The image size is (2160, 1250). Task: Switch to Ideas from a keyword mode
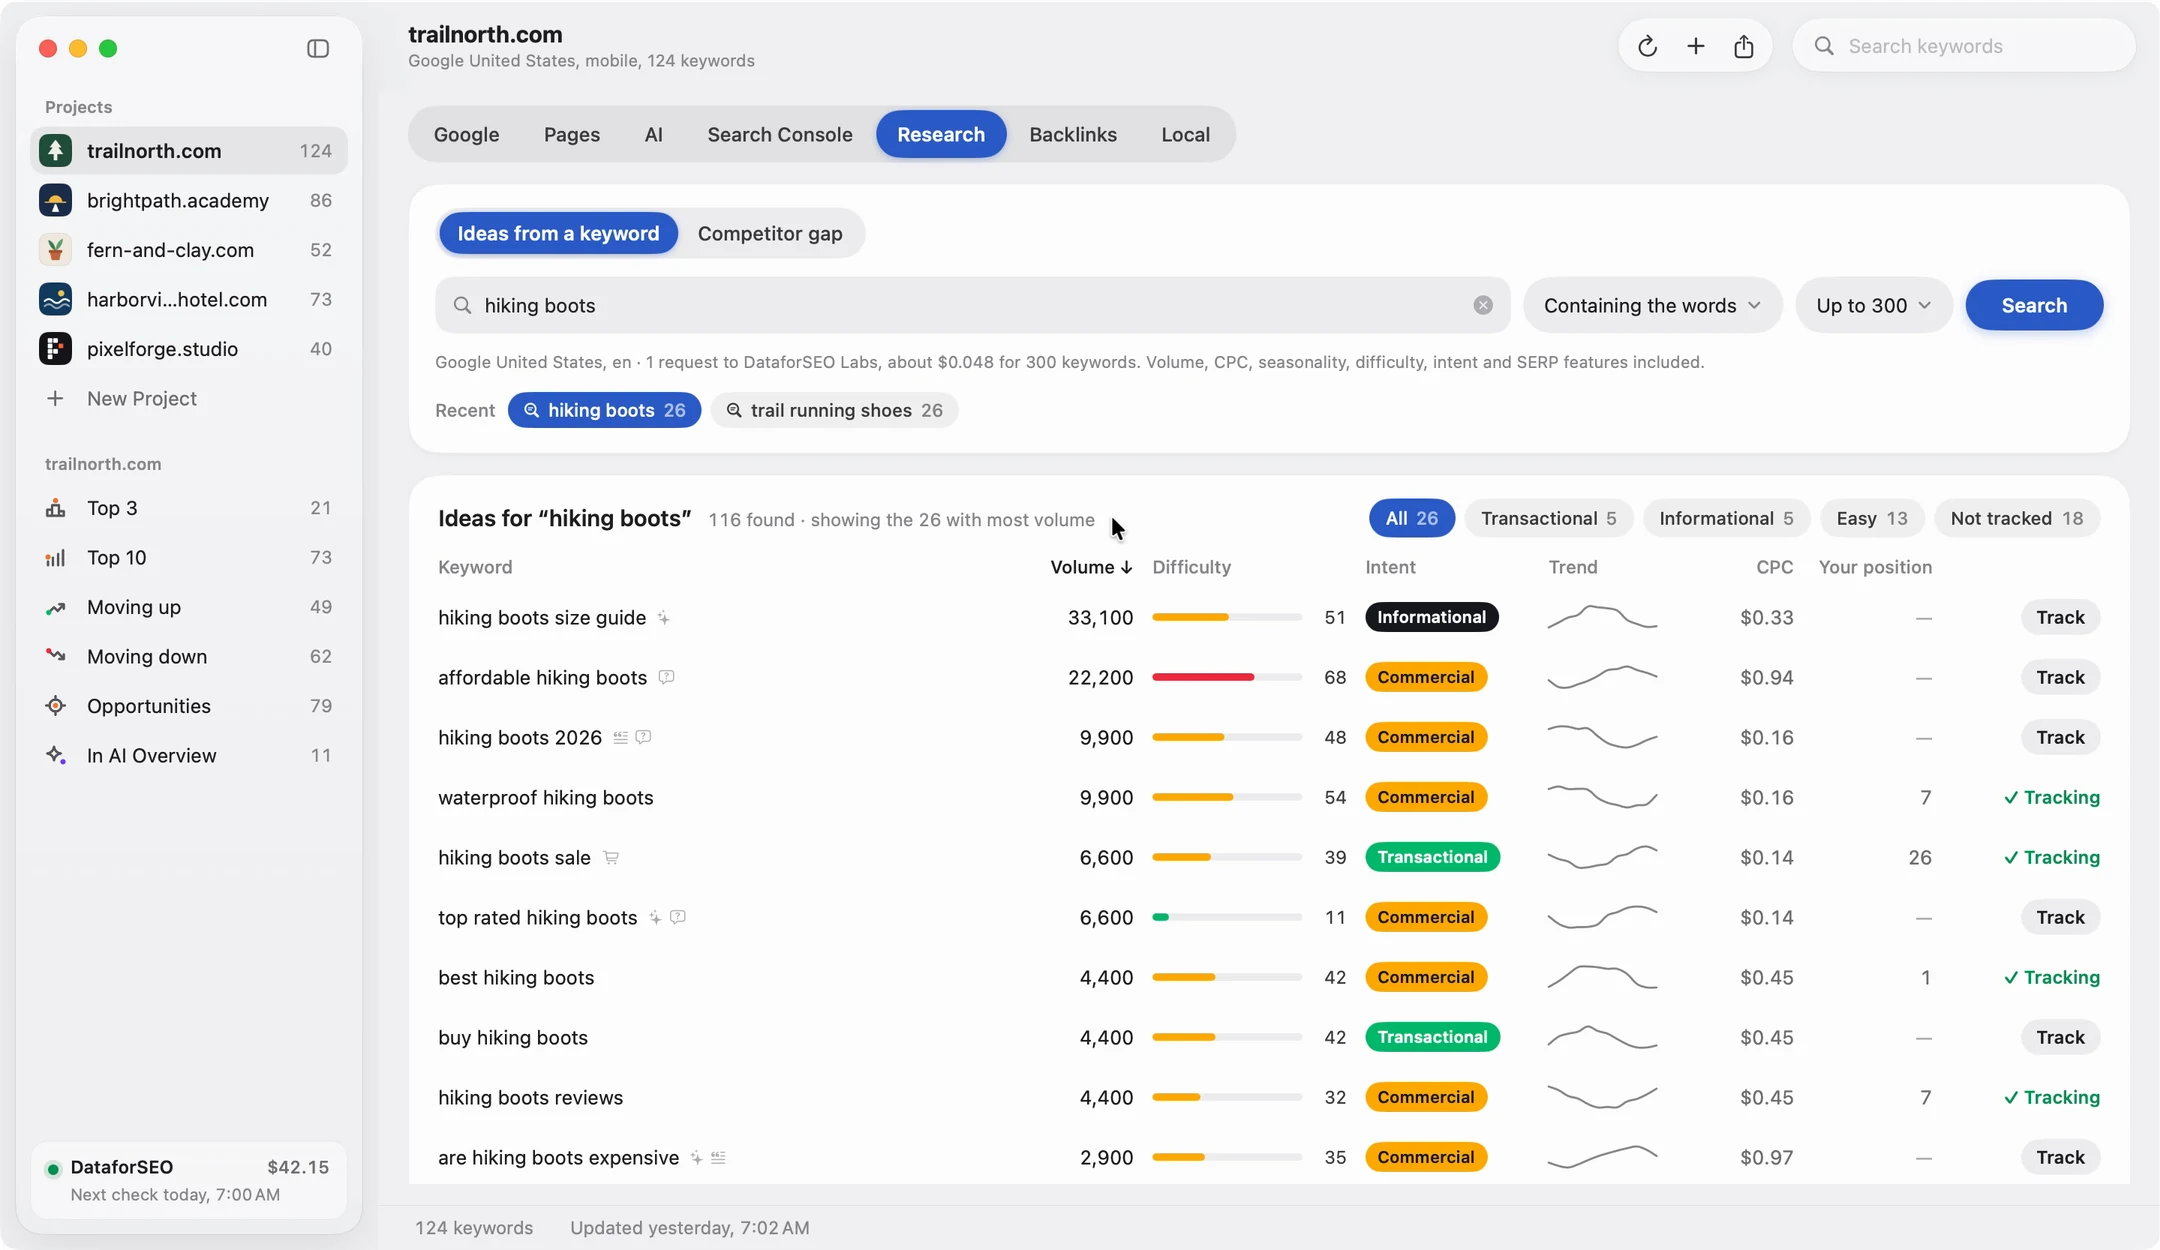(x=558, y=233)
